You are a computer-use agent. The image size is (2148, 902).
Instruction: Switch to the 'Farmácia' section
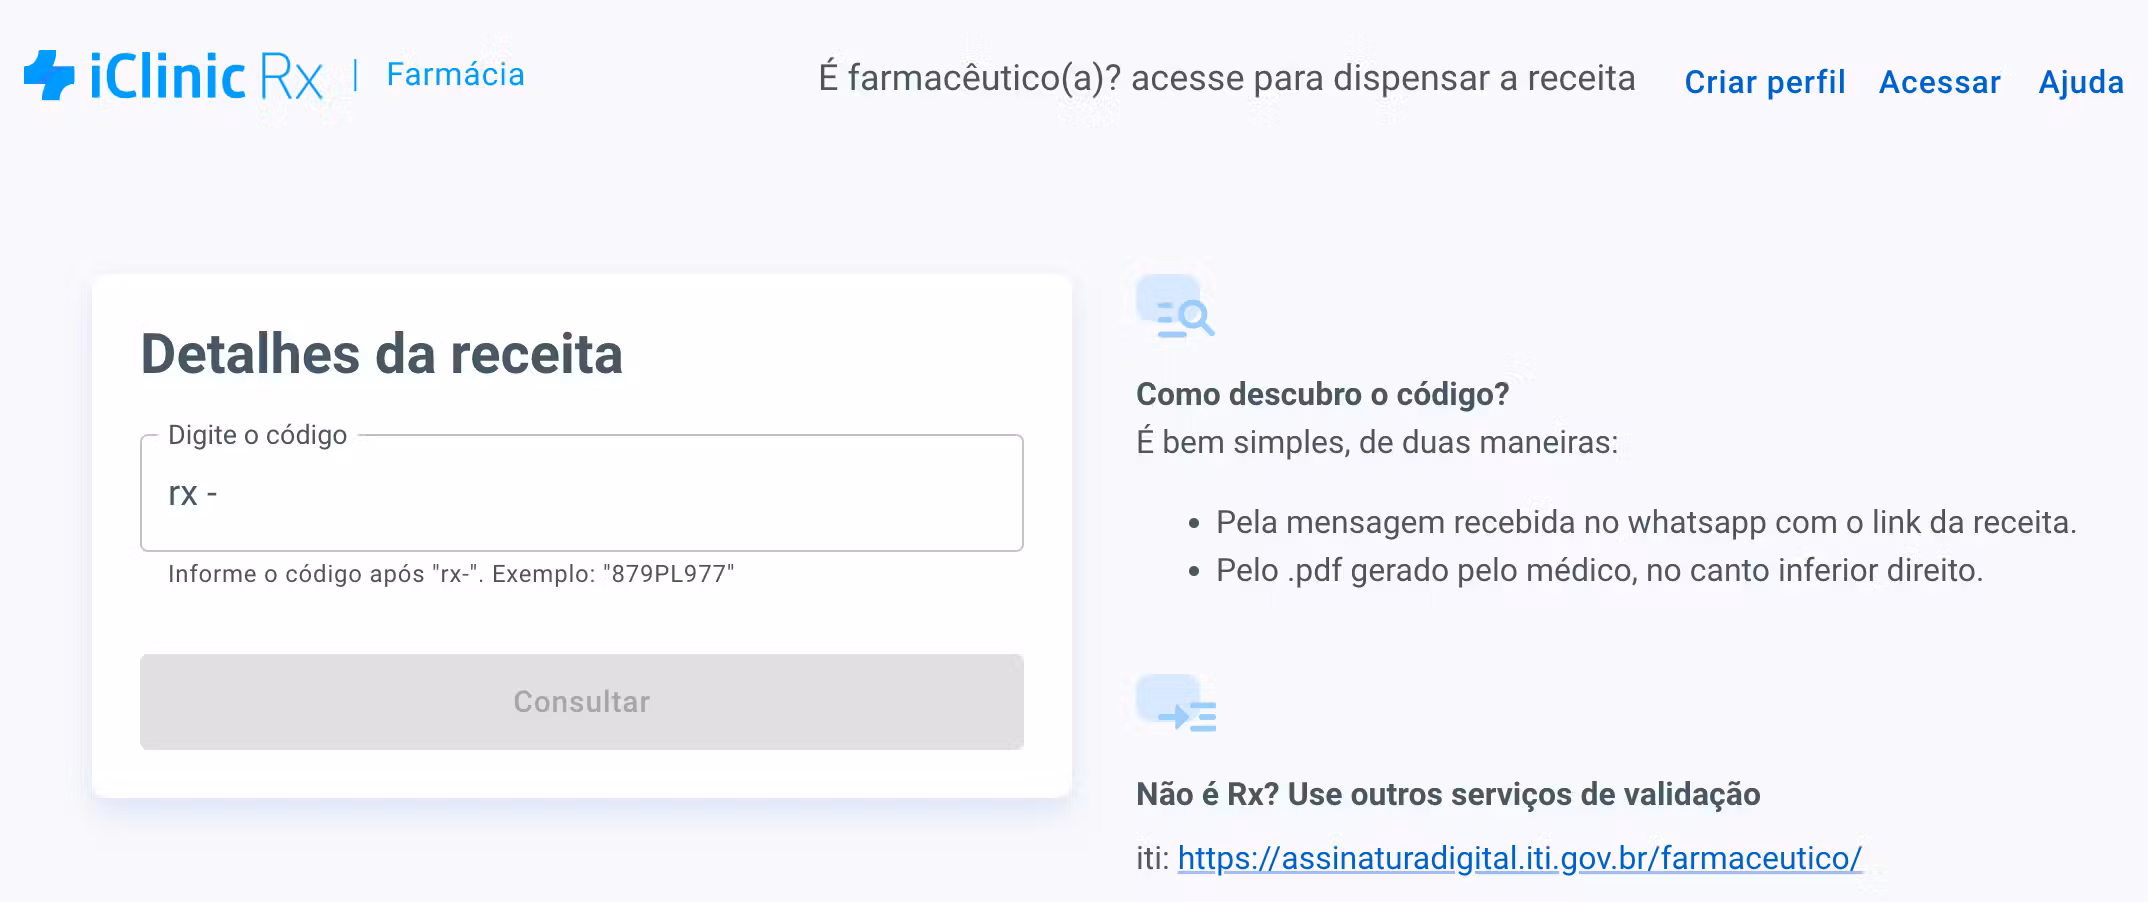coord(454,74)
